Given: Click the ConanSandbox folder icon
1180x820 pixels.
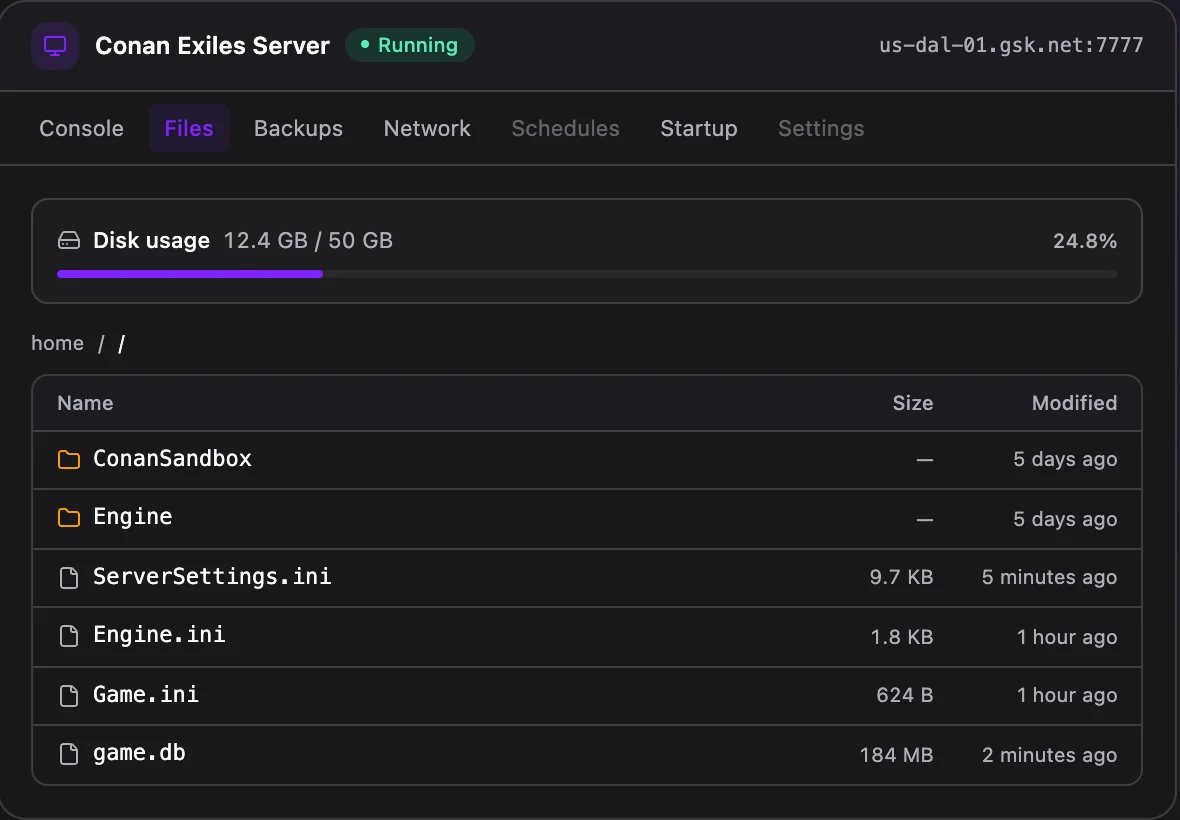Looking at the screenshot, I should point(69,460).
